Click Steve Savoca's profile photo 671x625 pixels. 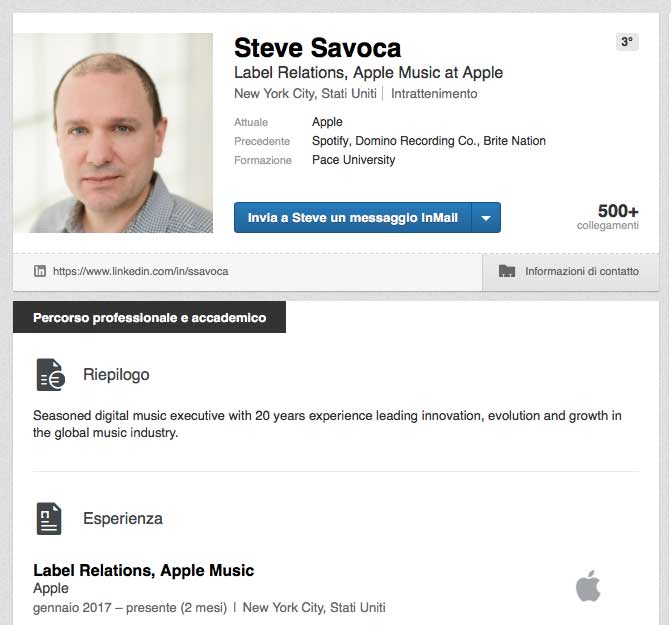tap(113, 133)
